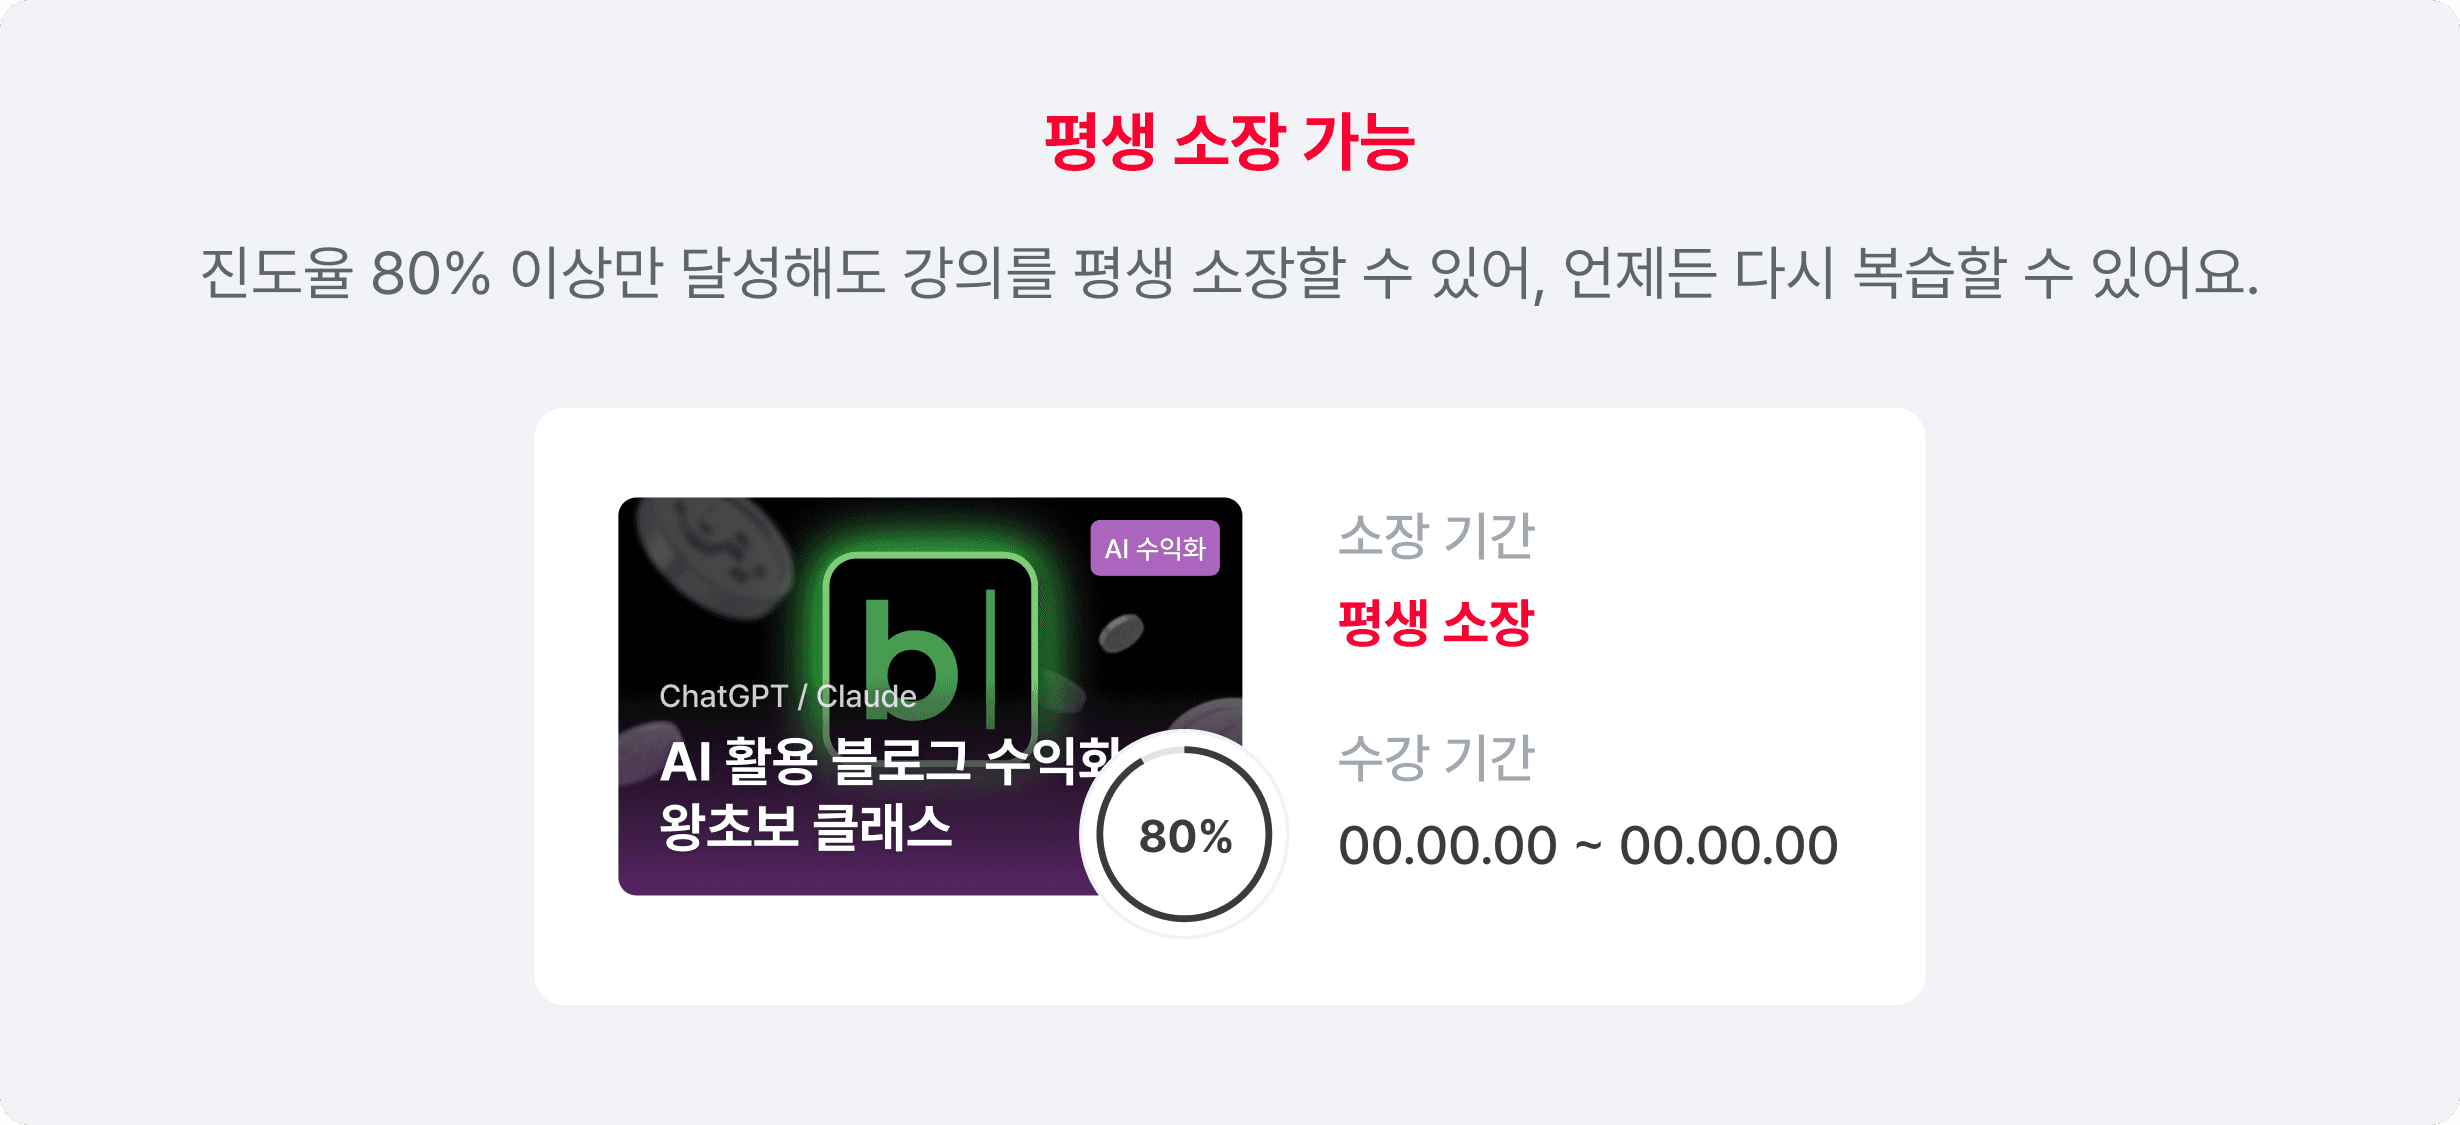Click the small coin beside the logo
This screenshot has width=2460, height=1125.
pos(1121,633)
